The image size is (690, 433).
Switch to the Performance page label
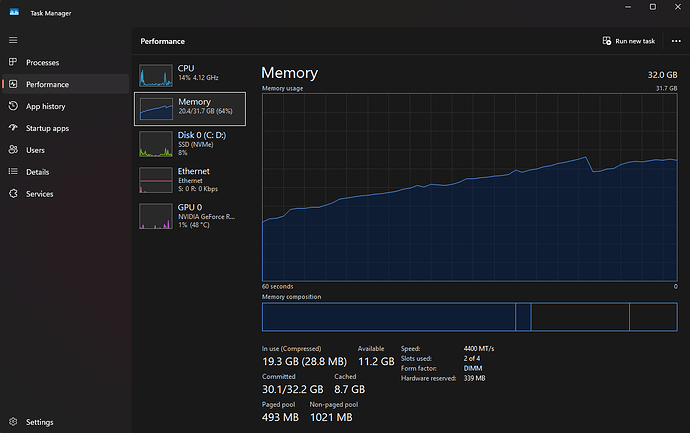click(x=47, y=84)
